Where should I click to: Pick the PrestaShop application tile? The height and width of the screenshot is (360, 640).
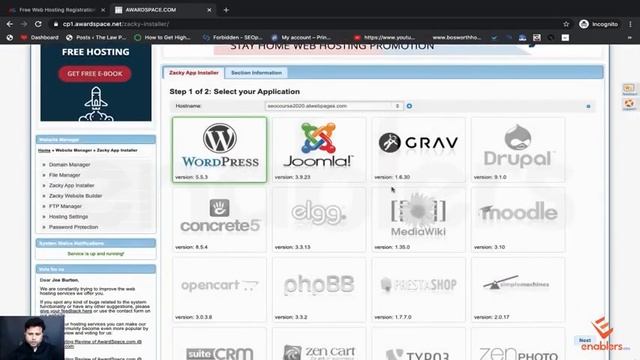click(x=418, y=289)
